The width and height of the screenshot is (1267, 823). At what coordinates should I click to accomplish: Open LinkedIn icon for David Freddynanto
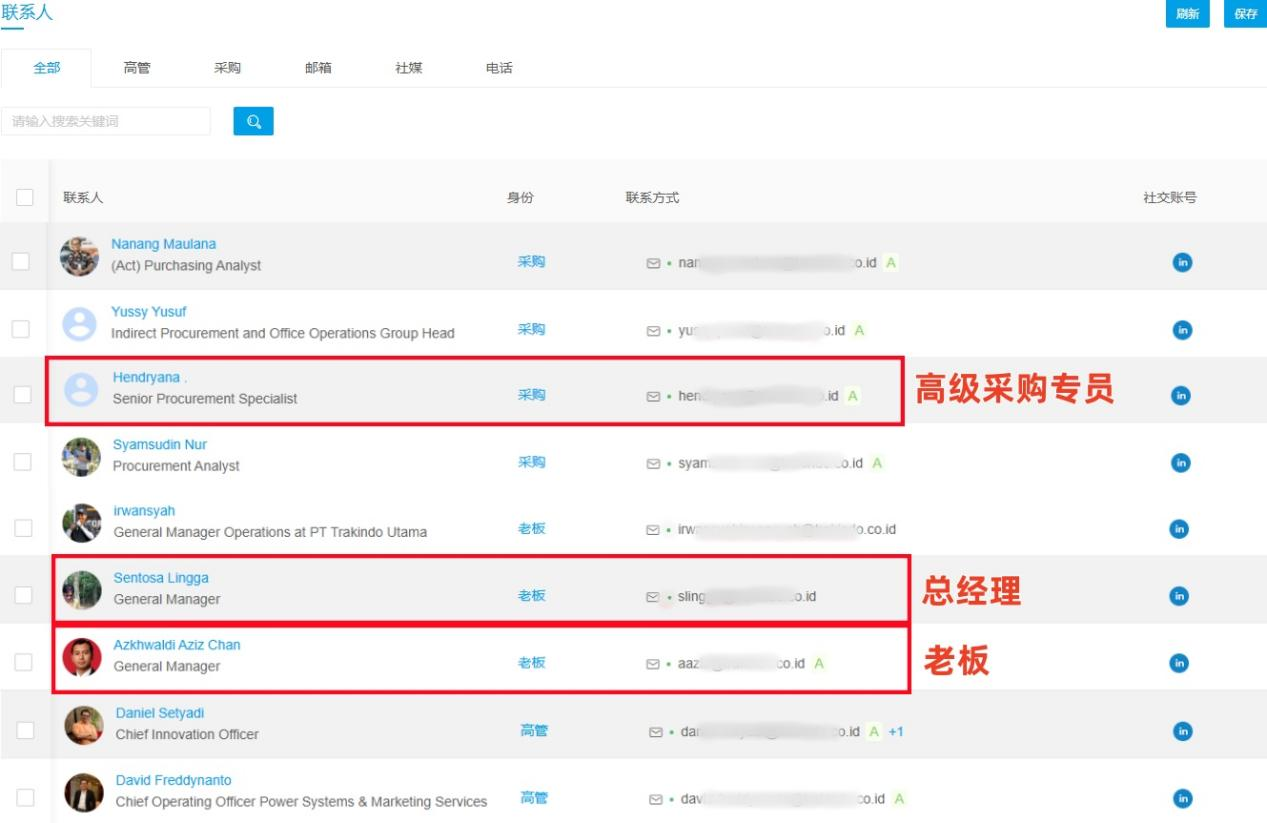pos(1182,798)
